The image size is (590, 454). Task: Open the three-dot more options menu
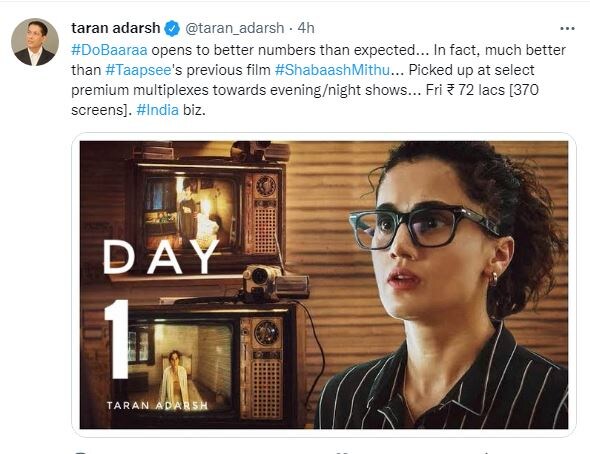tap(567, 29)
